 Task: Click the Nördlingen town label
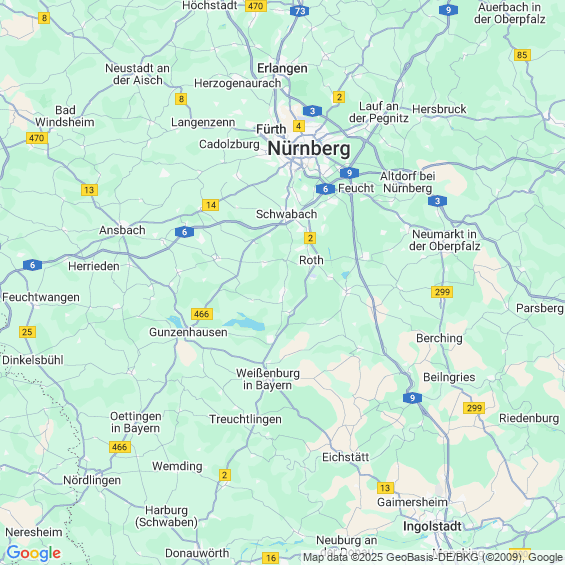click(92, 480)
